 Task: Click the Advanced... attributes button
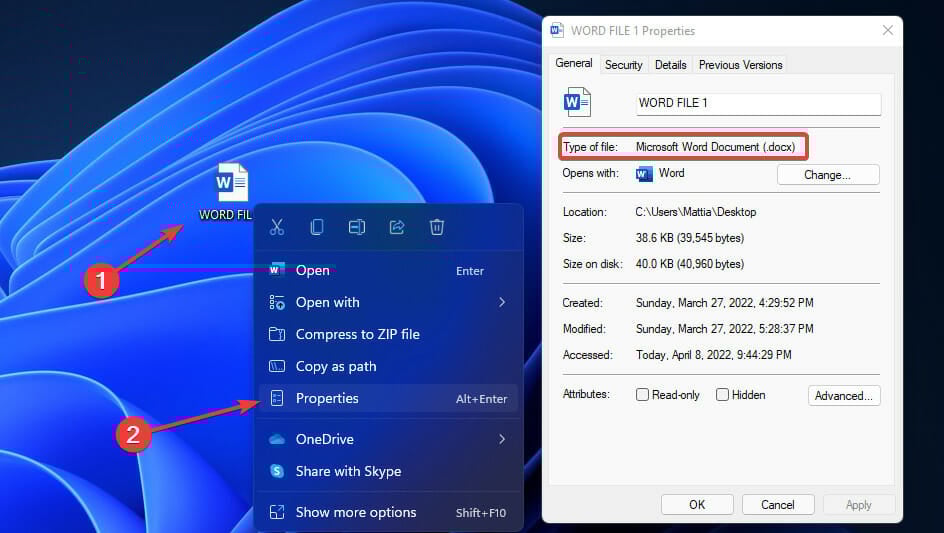(844, 396)
